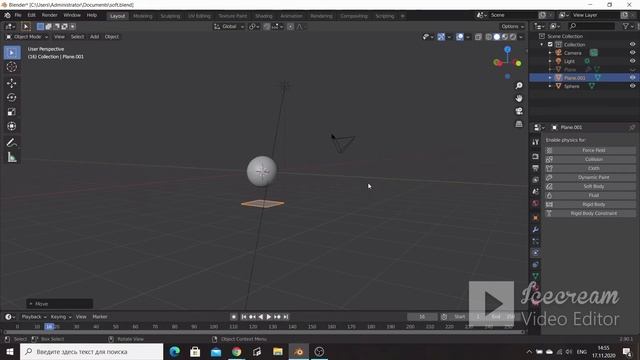Switch to Solid viewport shading
The height and width of the screenshot is (360, 640).
(497, 37)
